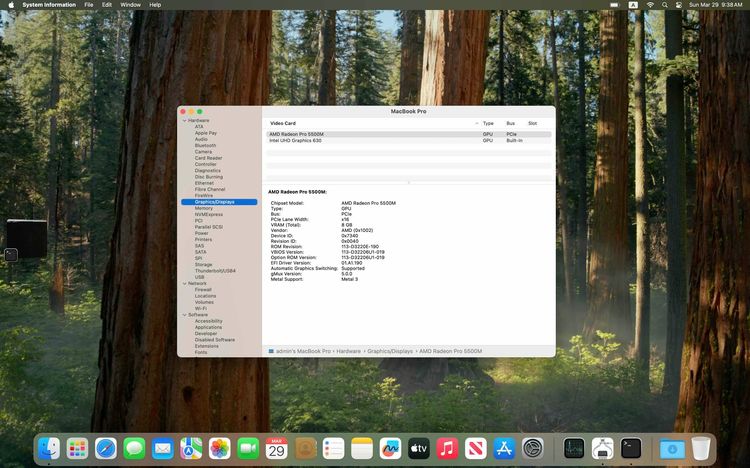This screenshot has width=750, height=468.
Task: Open Launchpad in the Dock
Action: [77, 449]
